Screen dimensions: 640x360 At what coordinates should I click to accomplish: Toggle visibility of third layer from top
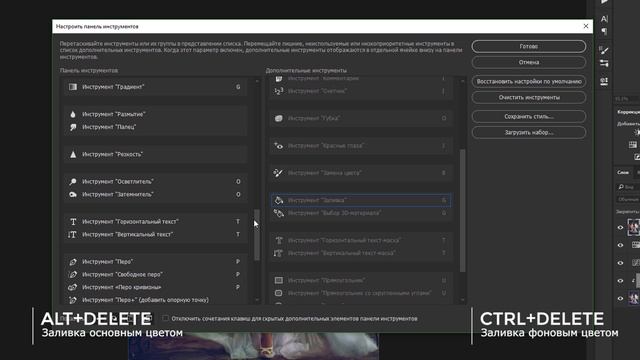(x=620, y=263)
